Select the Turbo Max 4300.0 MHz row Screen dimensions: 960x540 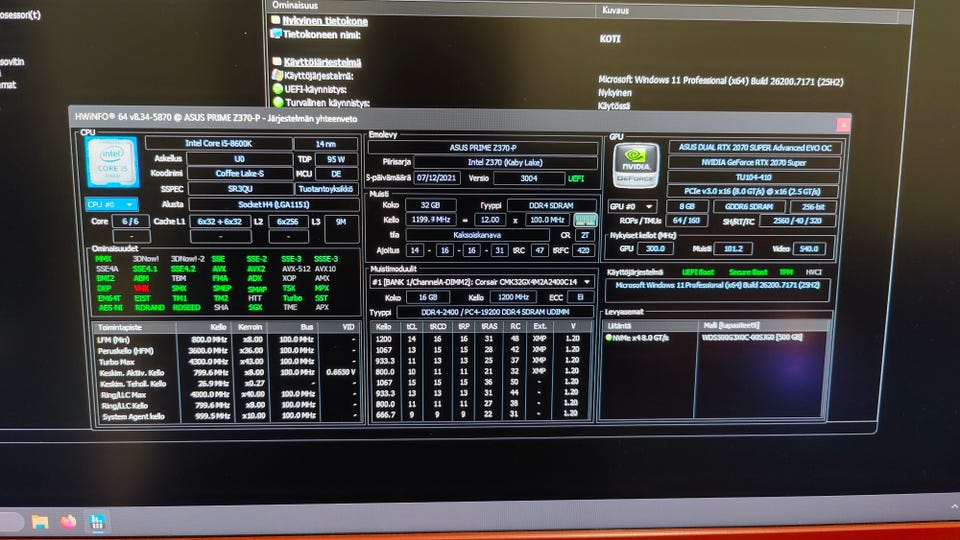pyautogui.click(x=227, y=362)
